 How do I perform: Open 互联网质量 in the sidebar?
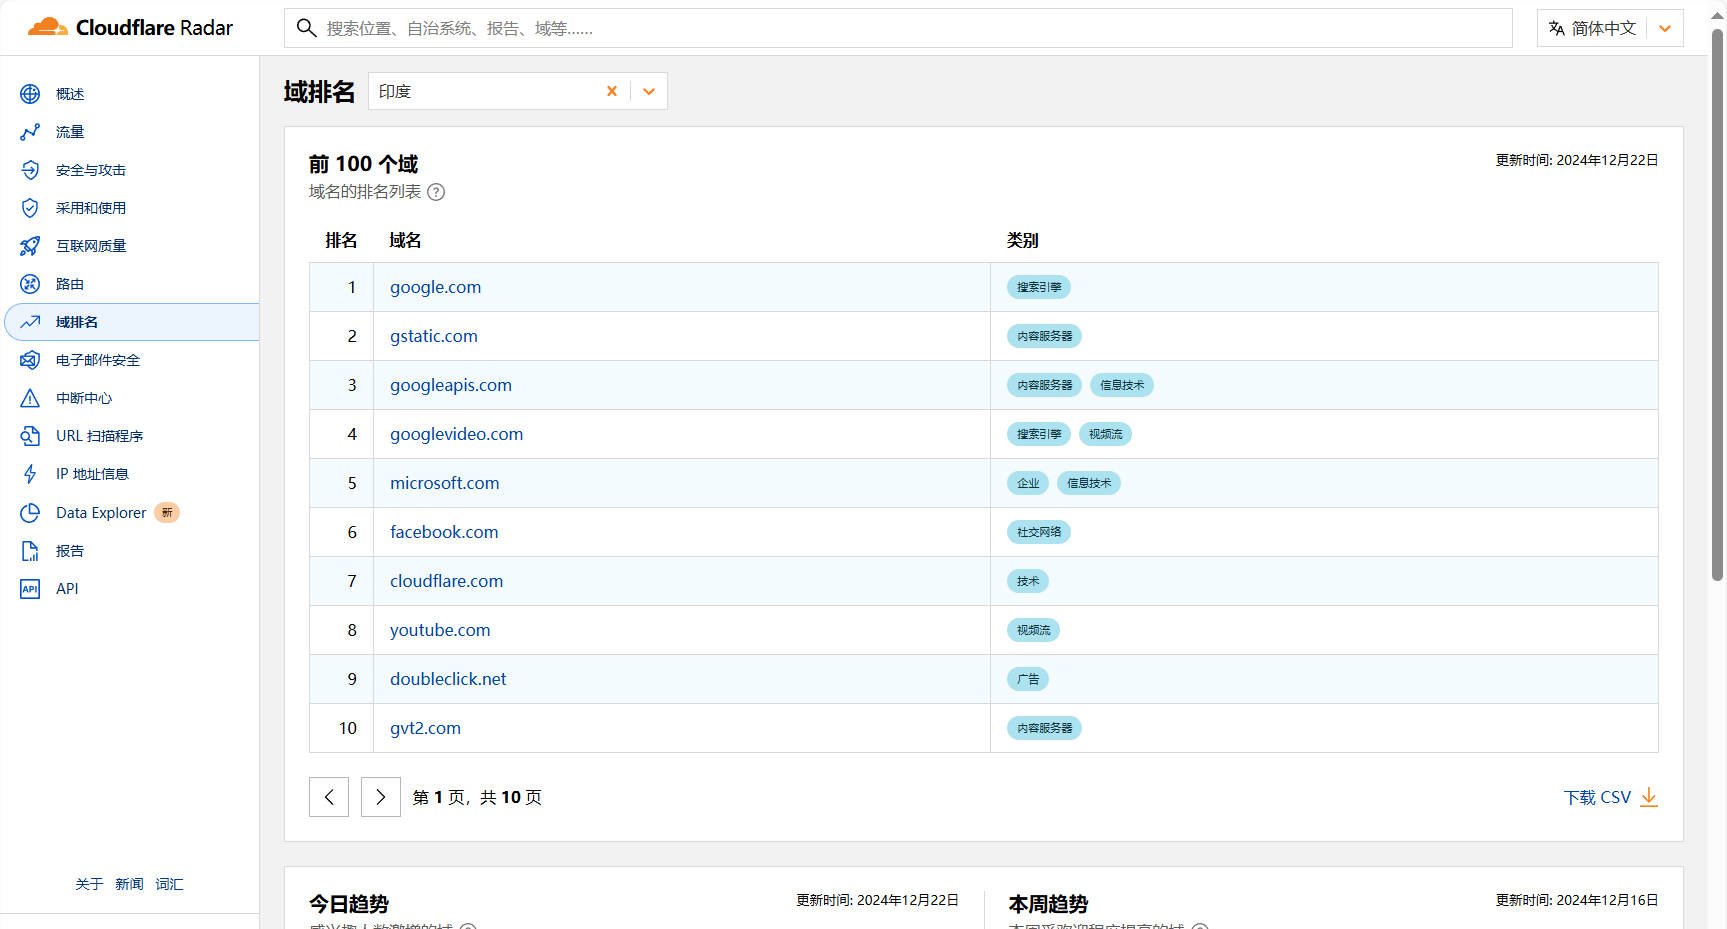coord(91,246)
